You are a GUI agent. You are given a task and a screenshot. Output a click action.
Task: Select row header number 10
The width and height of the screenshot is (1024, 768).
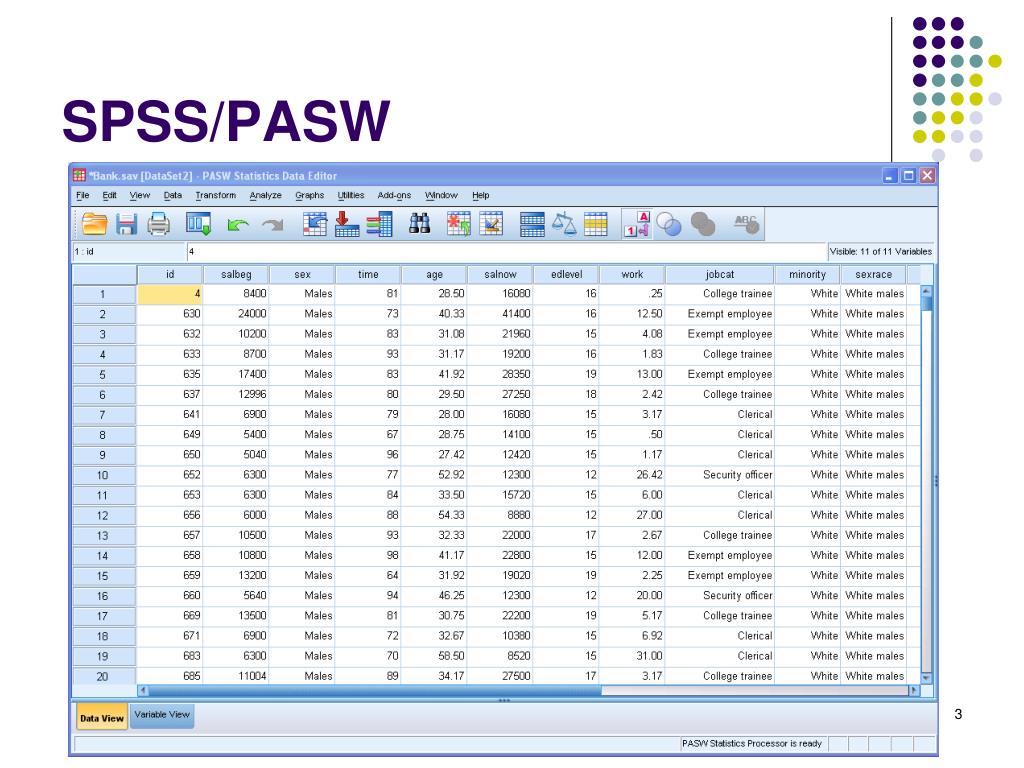coord(103,475)
